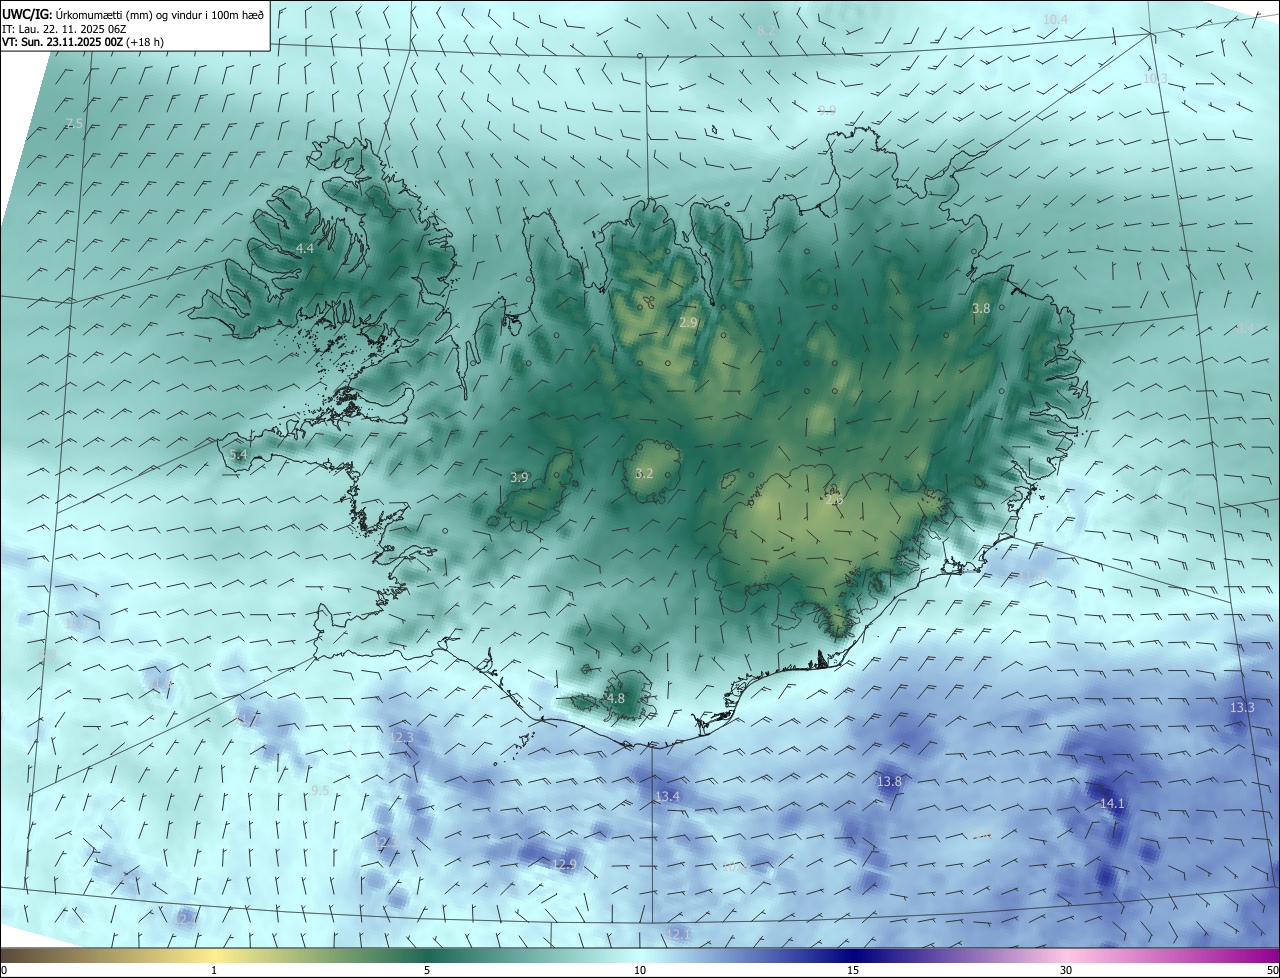Click the 7.5 value in the northwest corner
The width and height of the screenshot is (1280, 978).
point(74,124)
